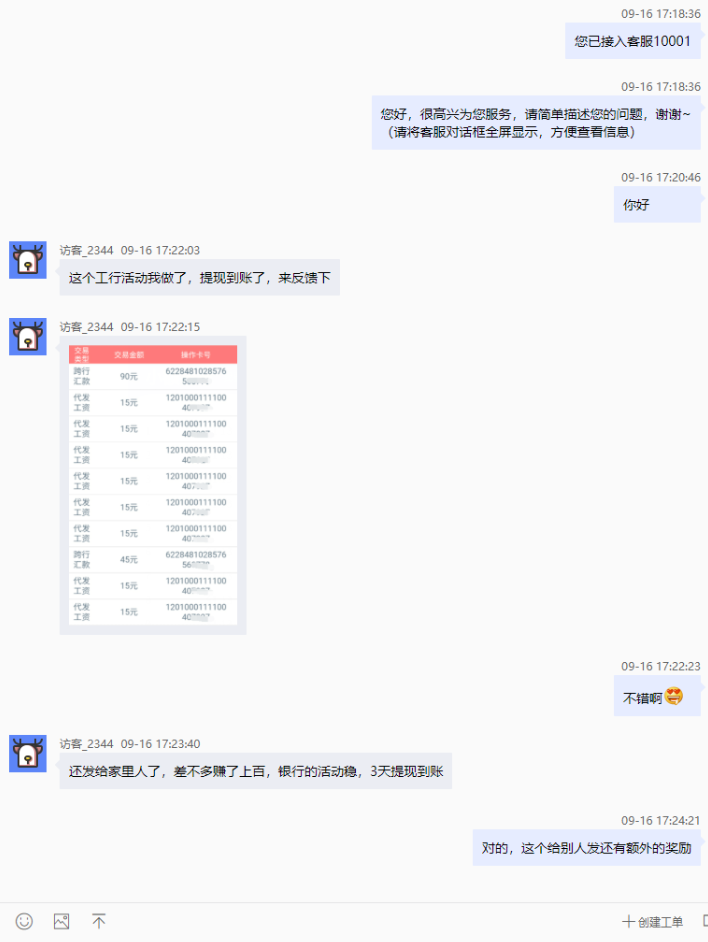The image size is (708, 942).
Task: Click the 09-16 17:20:46 timestamp
Action: coord(660,177)
